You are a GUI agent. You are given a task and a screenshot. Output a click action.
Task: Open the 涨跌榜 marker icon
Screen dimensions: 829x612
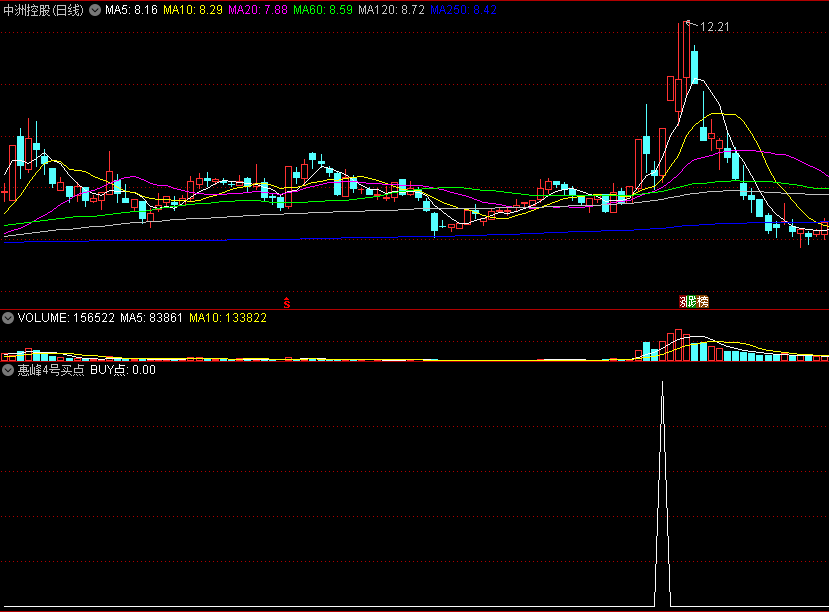pyautogui.click(x=694, y=302)
